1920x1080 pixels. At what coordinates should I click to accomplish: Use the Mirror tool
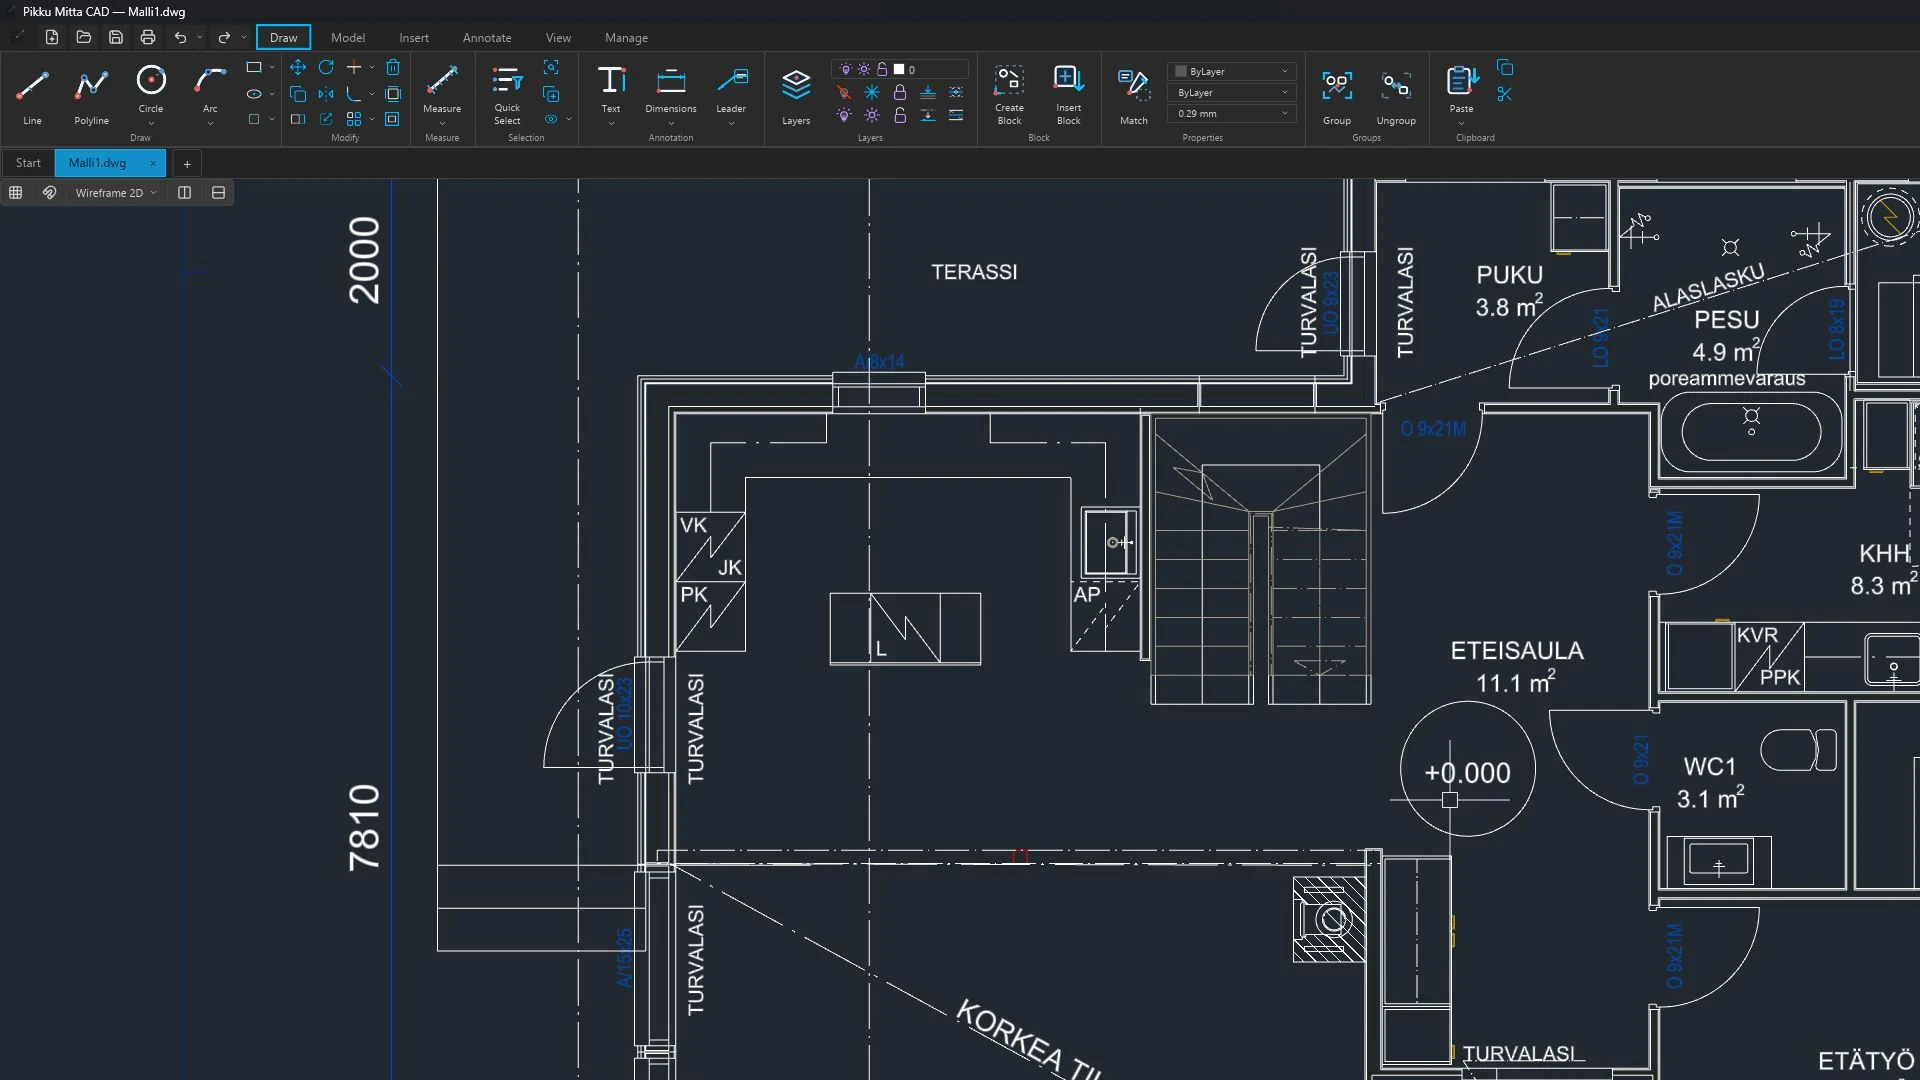(326, 94)
